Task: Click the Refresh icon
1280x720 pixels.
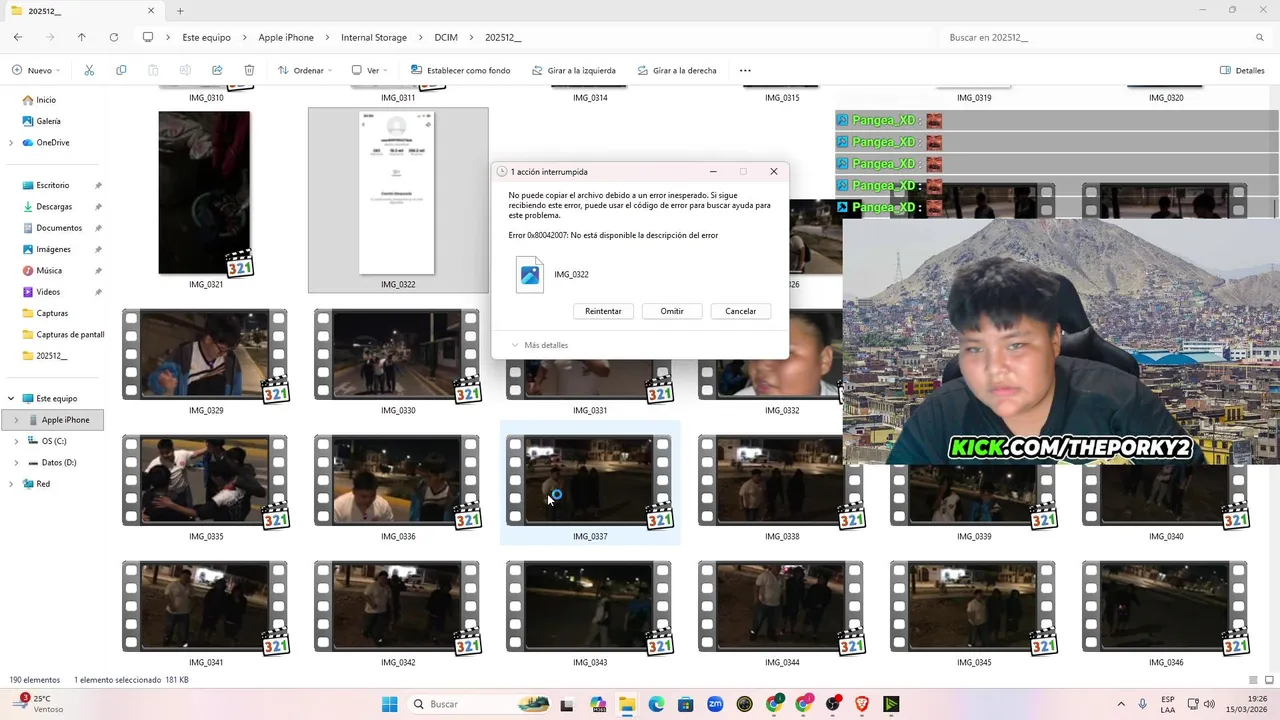Action: click(114, 37)
